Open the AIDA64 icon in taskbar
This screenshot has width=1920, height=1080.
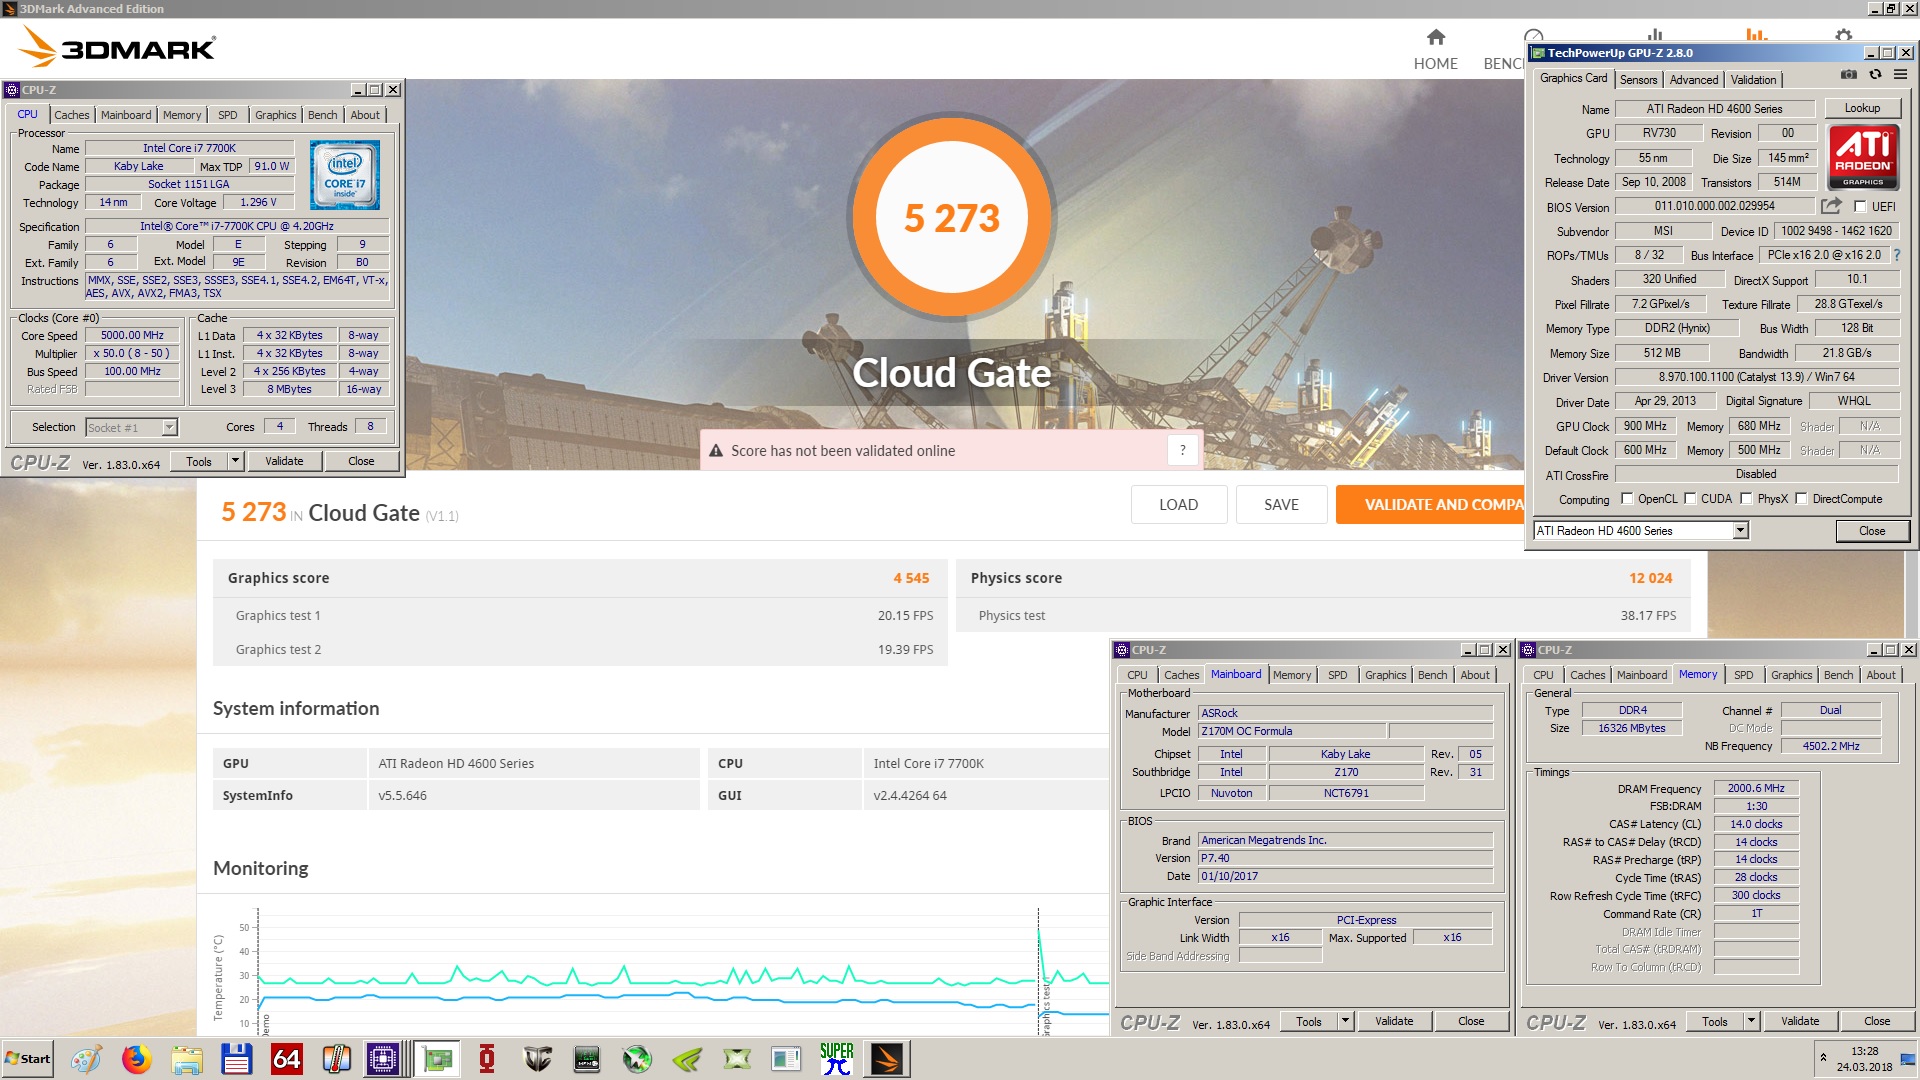(286, 1059)
